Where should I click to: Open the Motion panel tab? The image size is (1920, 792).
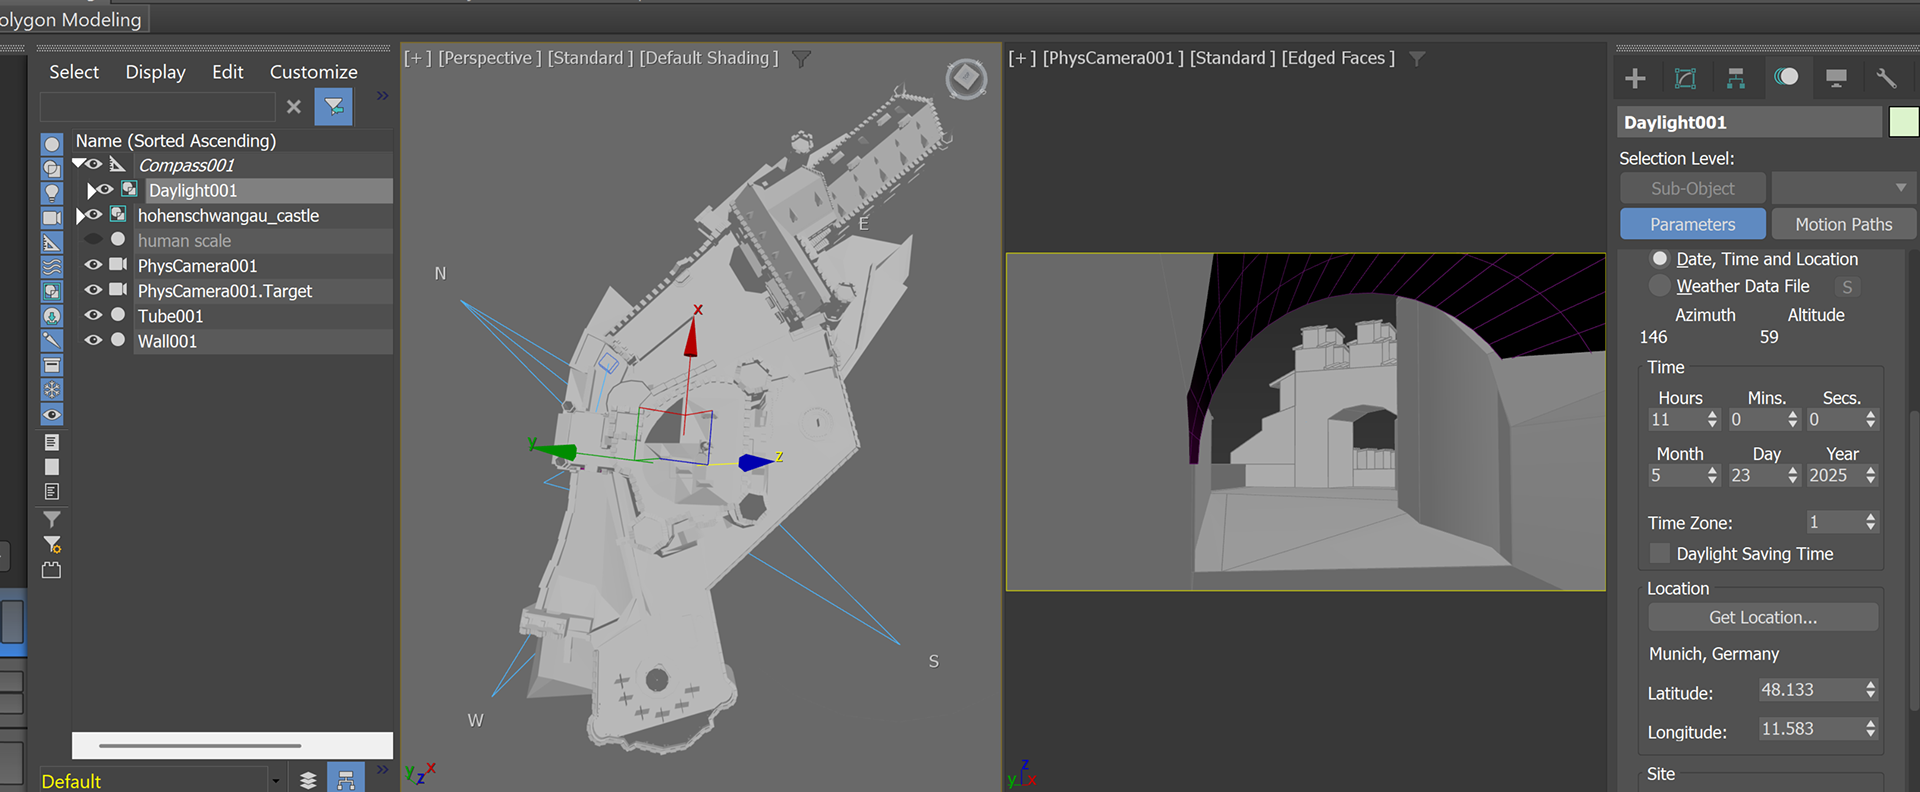tap(1786, 77)
